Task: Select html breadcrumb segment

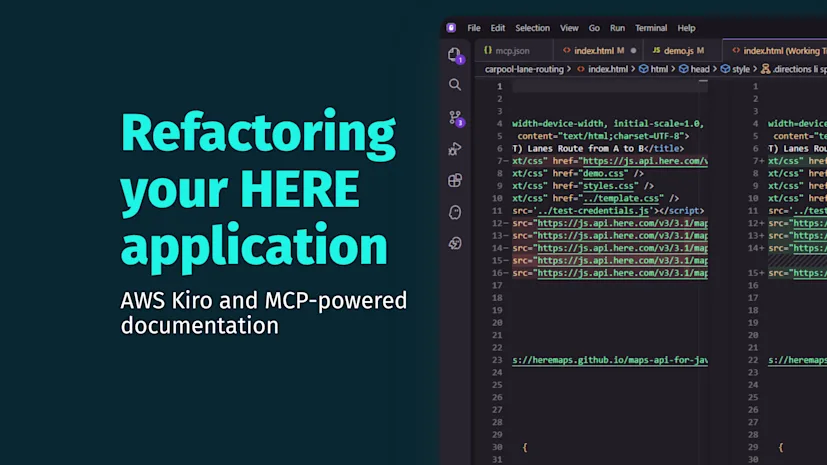Action: pos(653,69)
